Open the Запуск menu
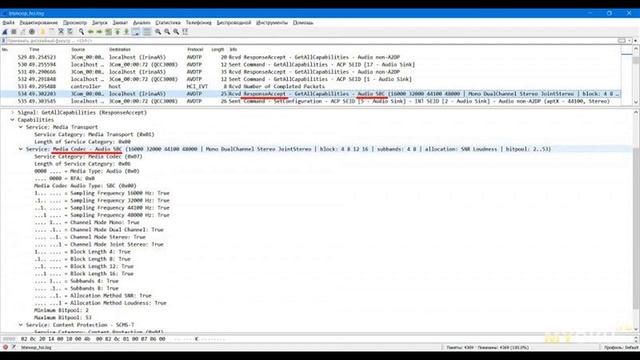 (x=100, y=23)
